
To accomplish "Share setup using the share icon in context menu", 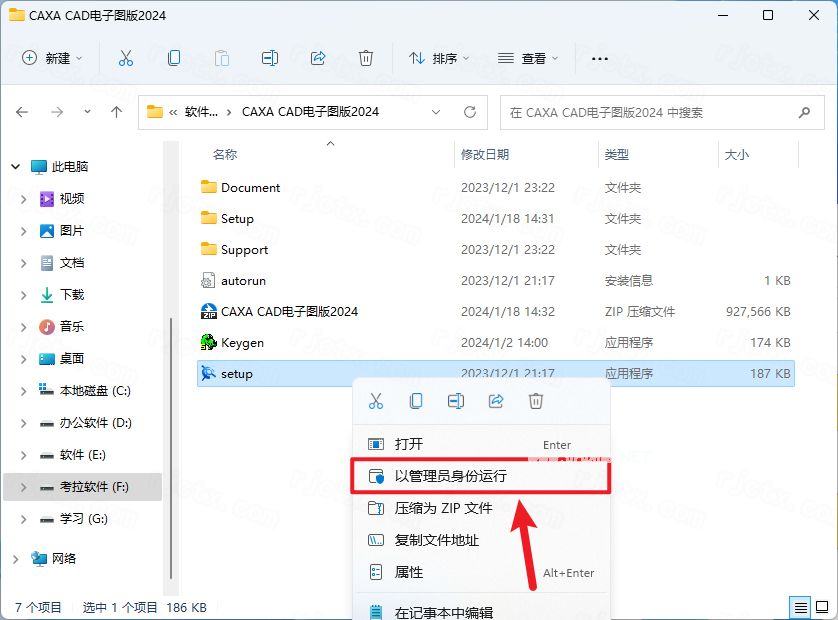I will pyautogui.click(x=495, y=400).
